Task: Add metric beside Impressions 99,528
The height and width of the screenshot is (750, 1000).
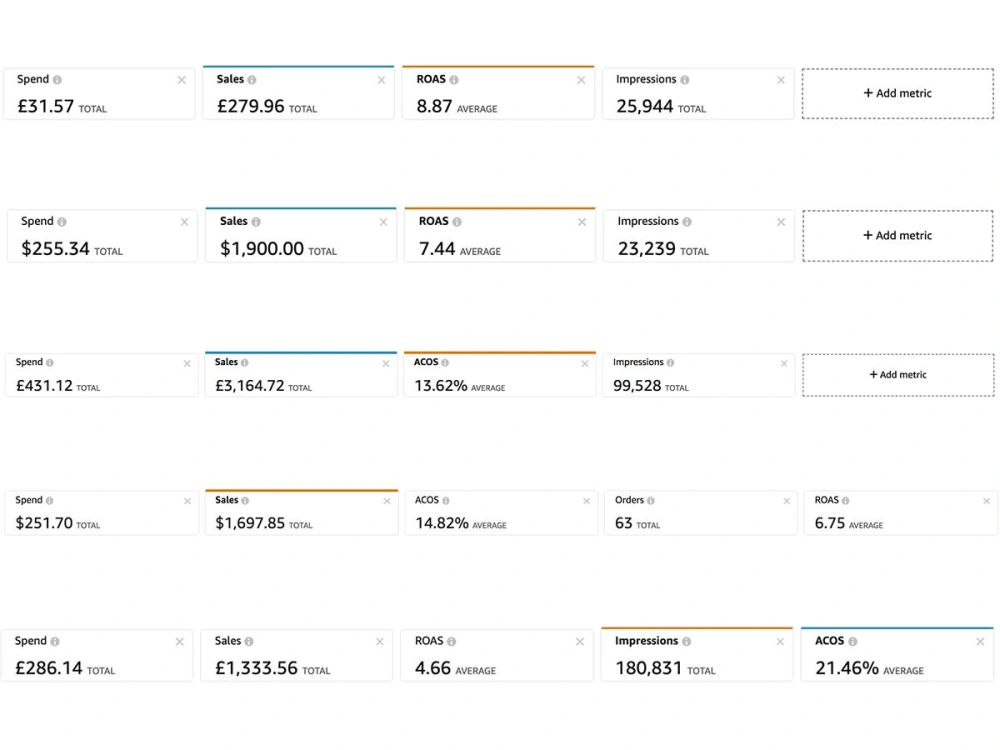Action: click(898, 375)
